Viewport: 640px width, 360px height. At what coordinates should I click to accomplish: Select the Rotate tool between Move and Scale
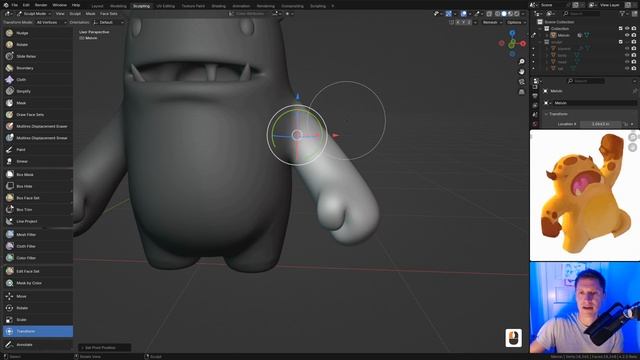[38, 308]
